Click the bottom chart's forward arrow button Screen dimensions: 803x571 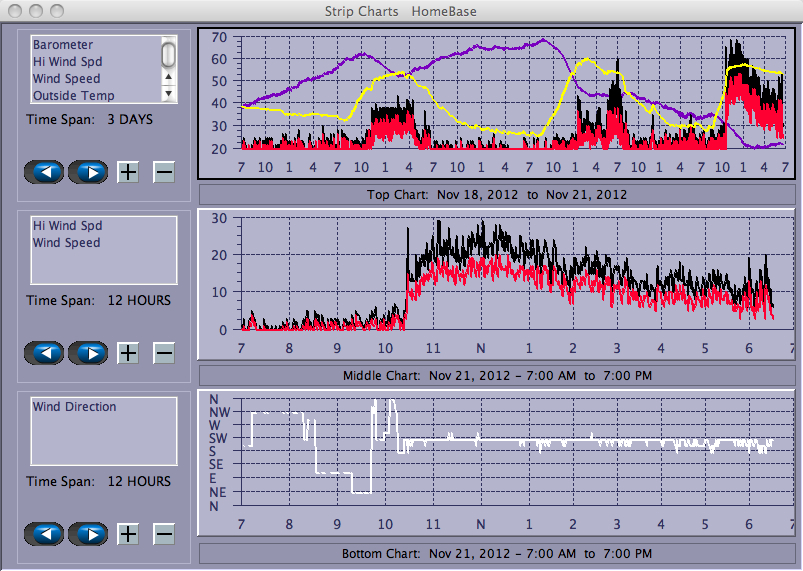pos(88,533)
